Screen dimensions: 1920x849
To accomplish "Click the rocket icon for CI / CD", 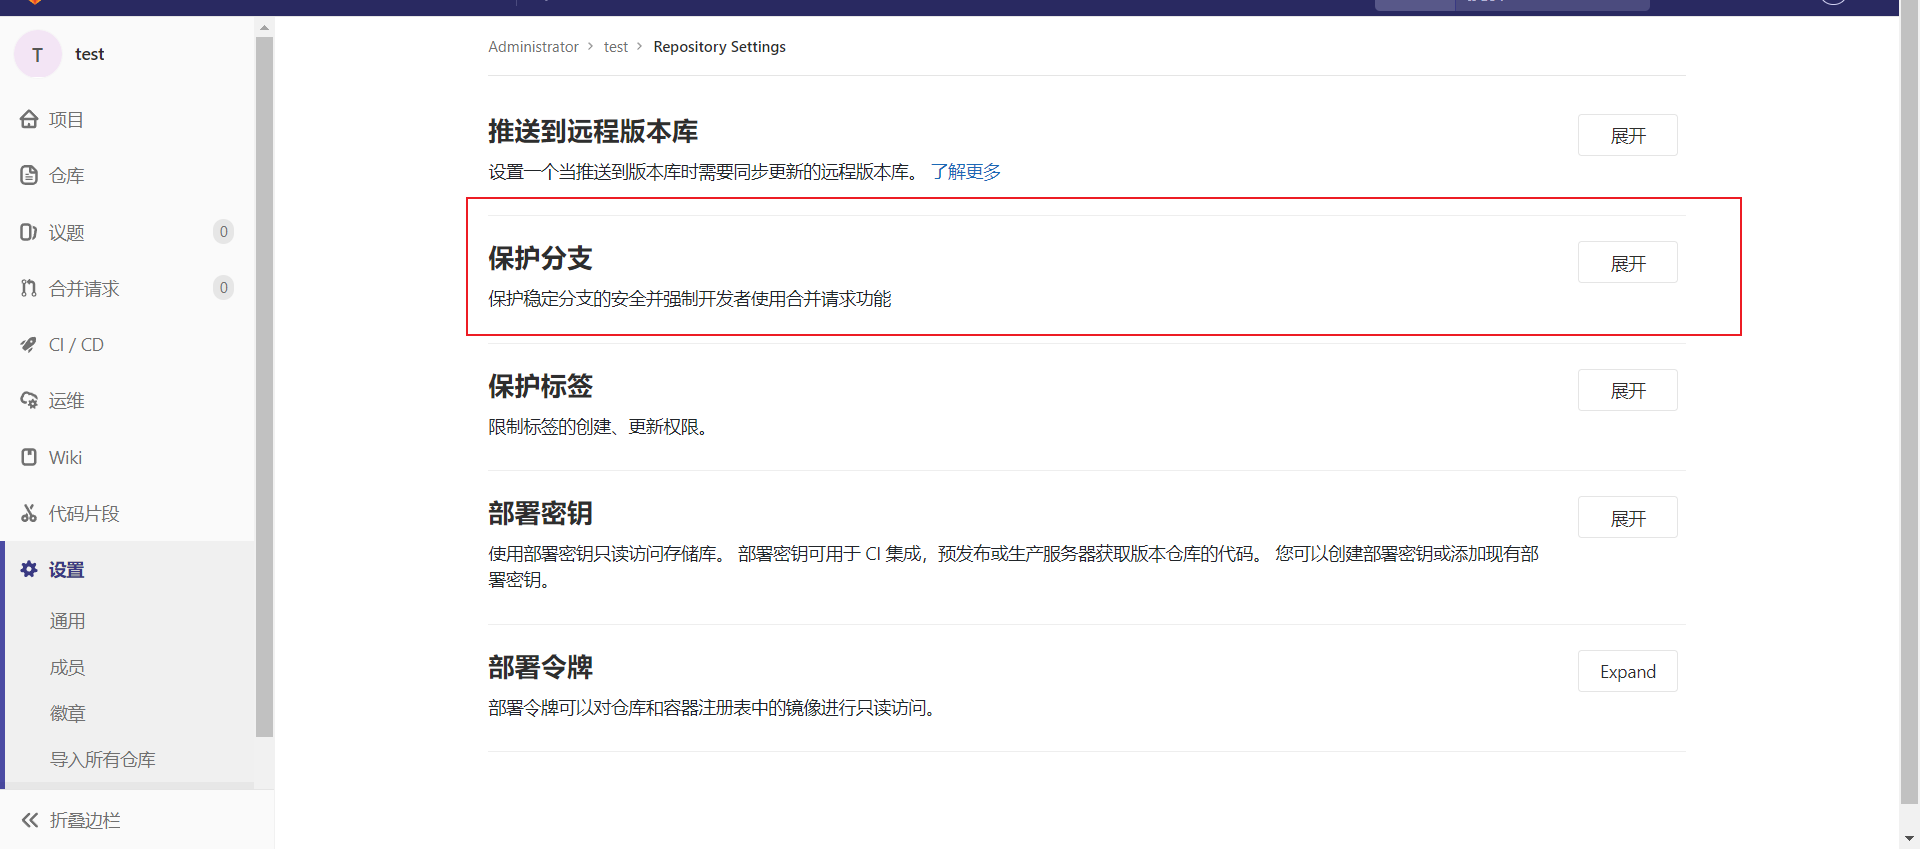I will pyautogui.click(x=29, y=344).
